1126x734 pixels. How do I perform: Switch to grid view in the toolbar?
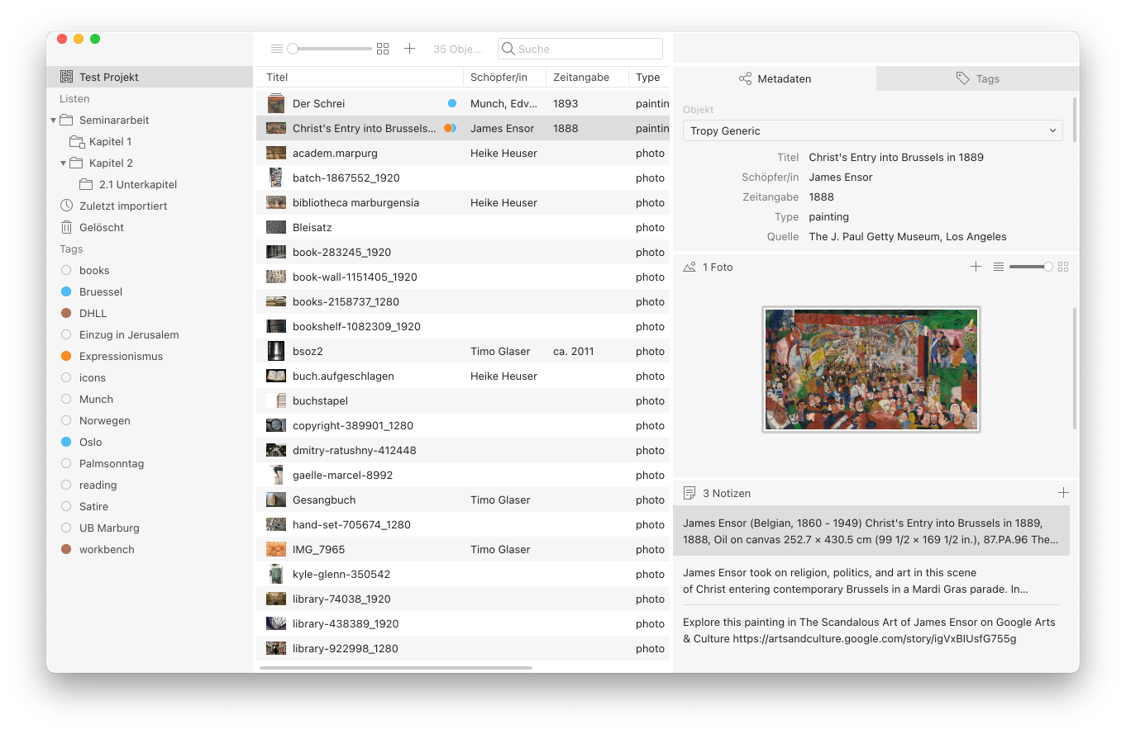pos(383,47)
